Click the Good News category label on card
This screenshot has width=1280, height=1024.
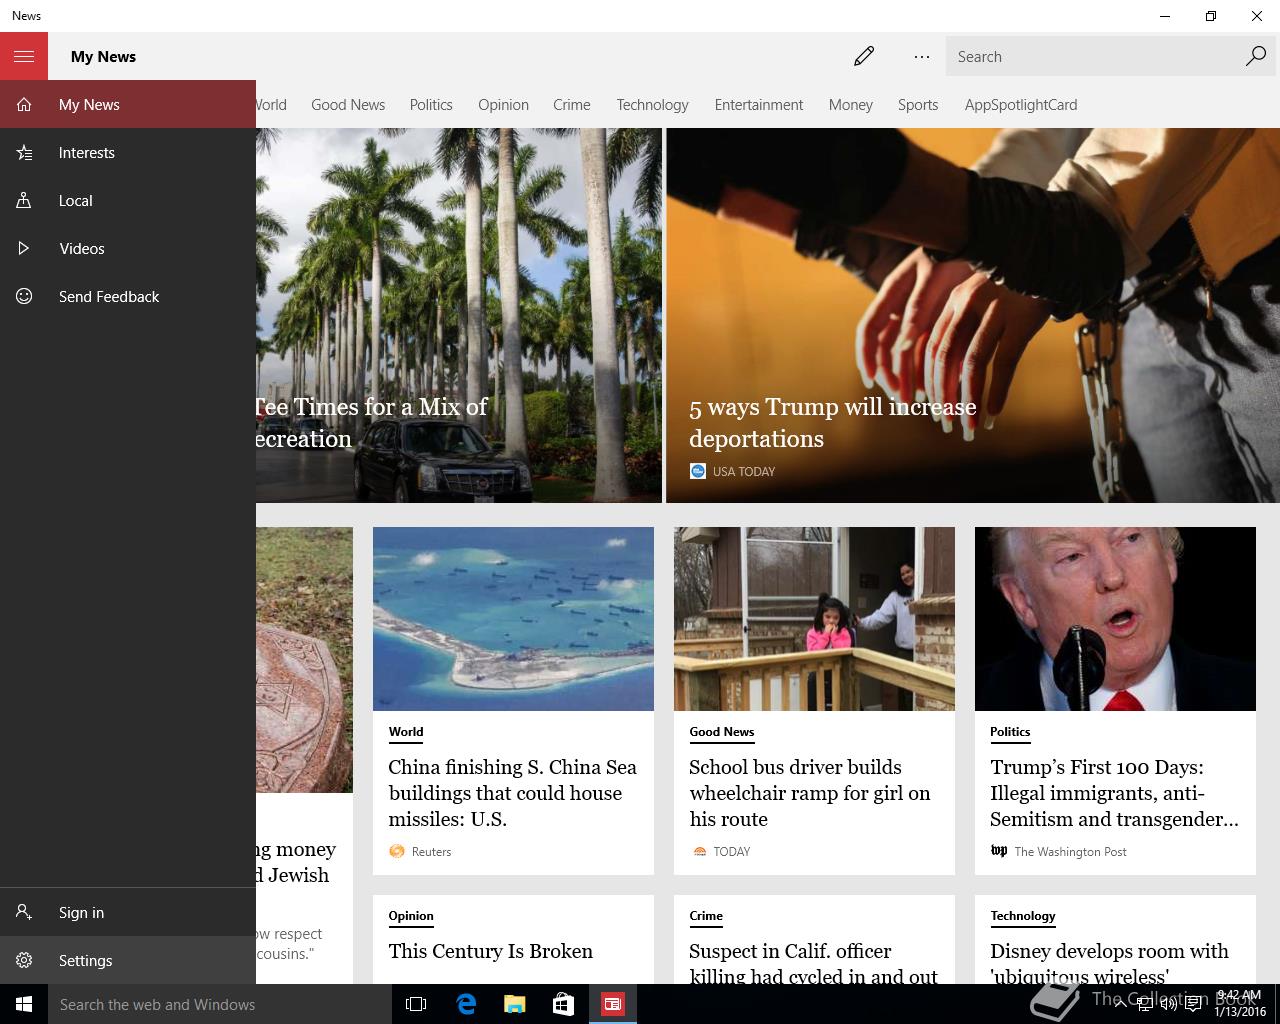[x=721, y=732]
